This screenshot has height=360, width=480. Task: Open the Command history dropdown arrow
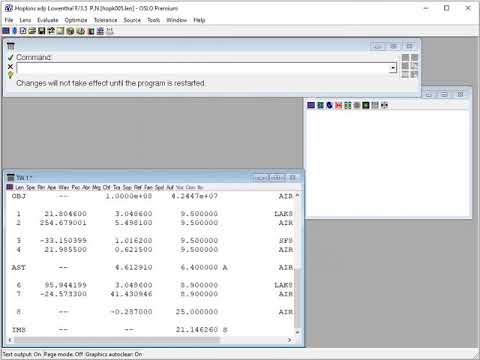(393, 68)
